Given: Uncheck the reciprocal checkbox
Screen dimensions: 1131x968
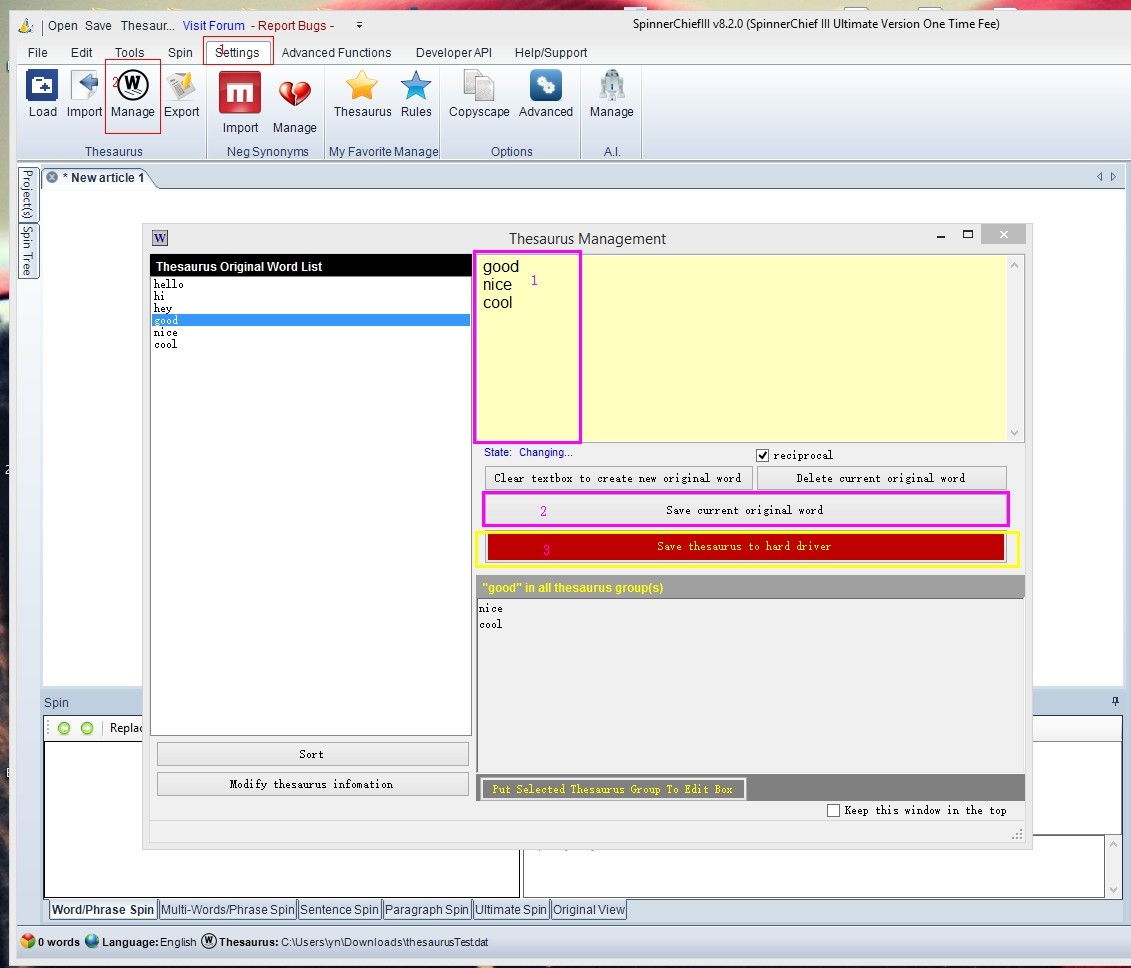Looking at the screenshot, I should [763, 455].
